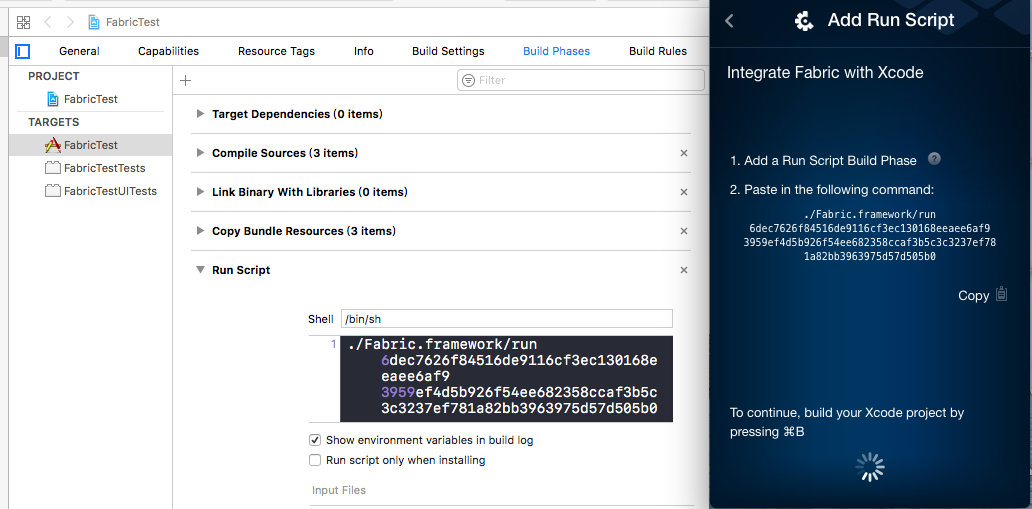Image resolution: width=1032 pixels, height=509 pixels.
Task: Enable Run script only when installing
Action: (316, 460)
